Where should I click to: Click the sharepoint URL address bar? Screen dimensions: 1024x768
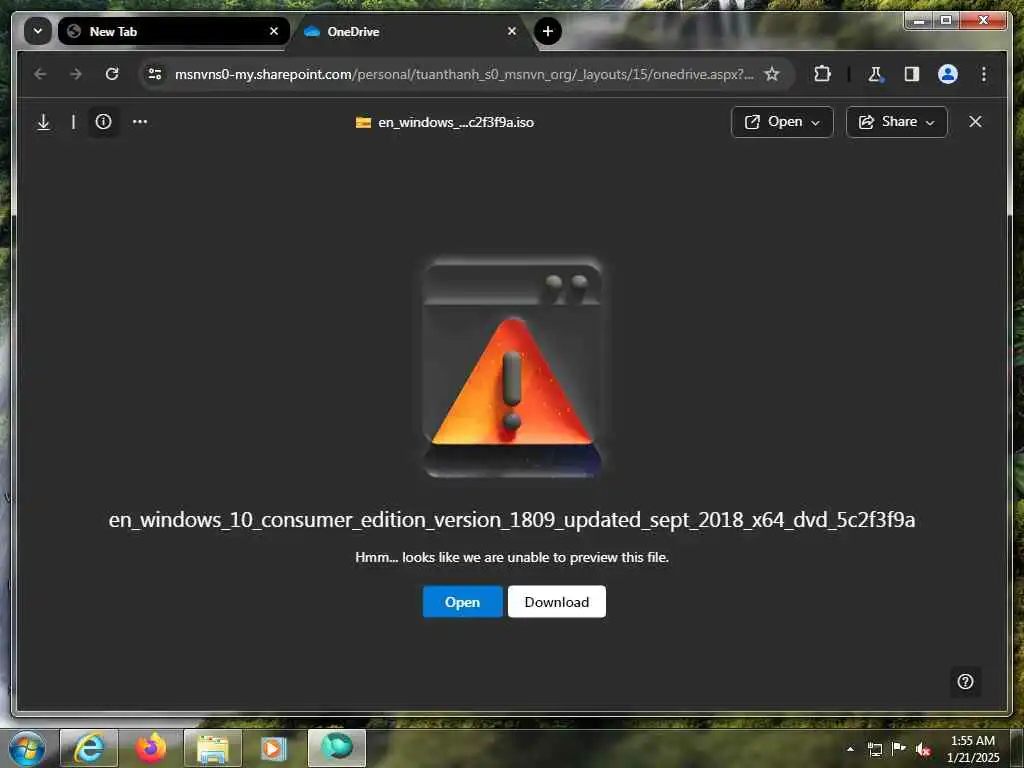click(464, 74)
